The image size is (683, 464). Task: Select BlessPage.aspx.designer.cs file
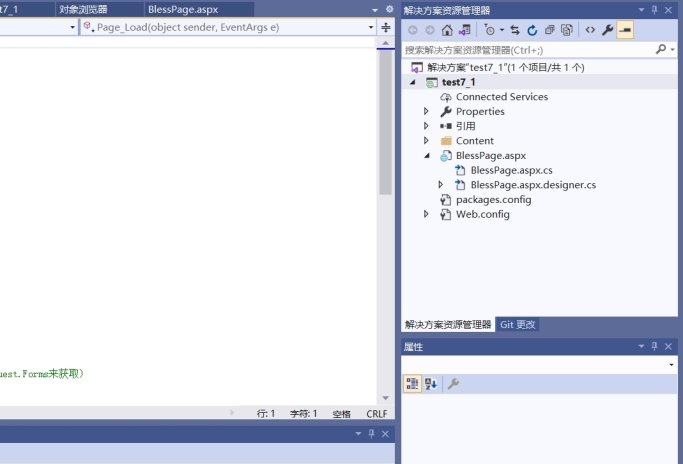533,185
